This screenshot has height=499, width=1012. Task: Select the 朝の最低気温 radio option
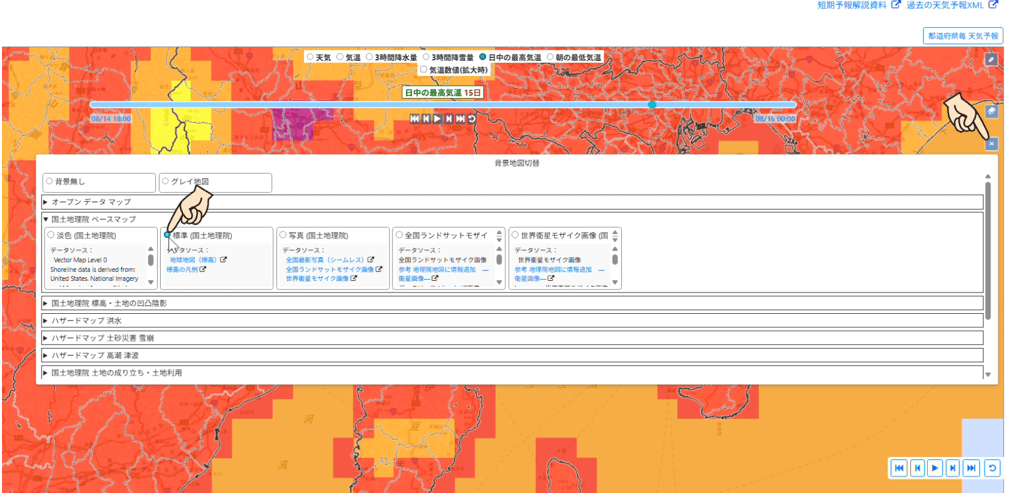pos(550,58)
